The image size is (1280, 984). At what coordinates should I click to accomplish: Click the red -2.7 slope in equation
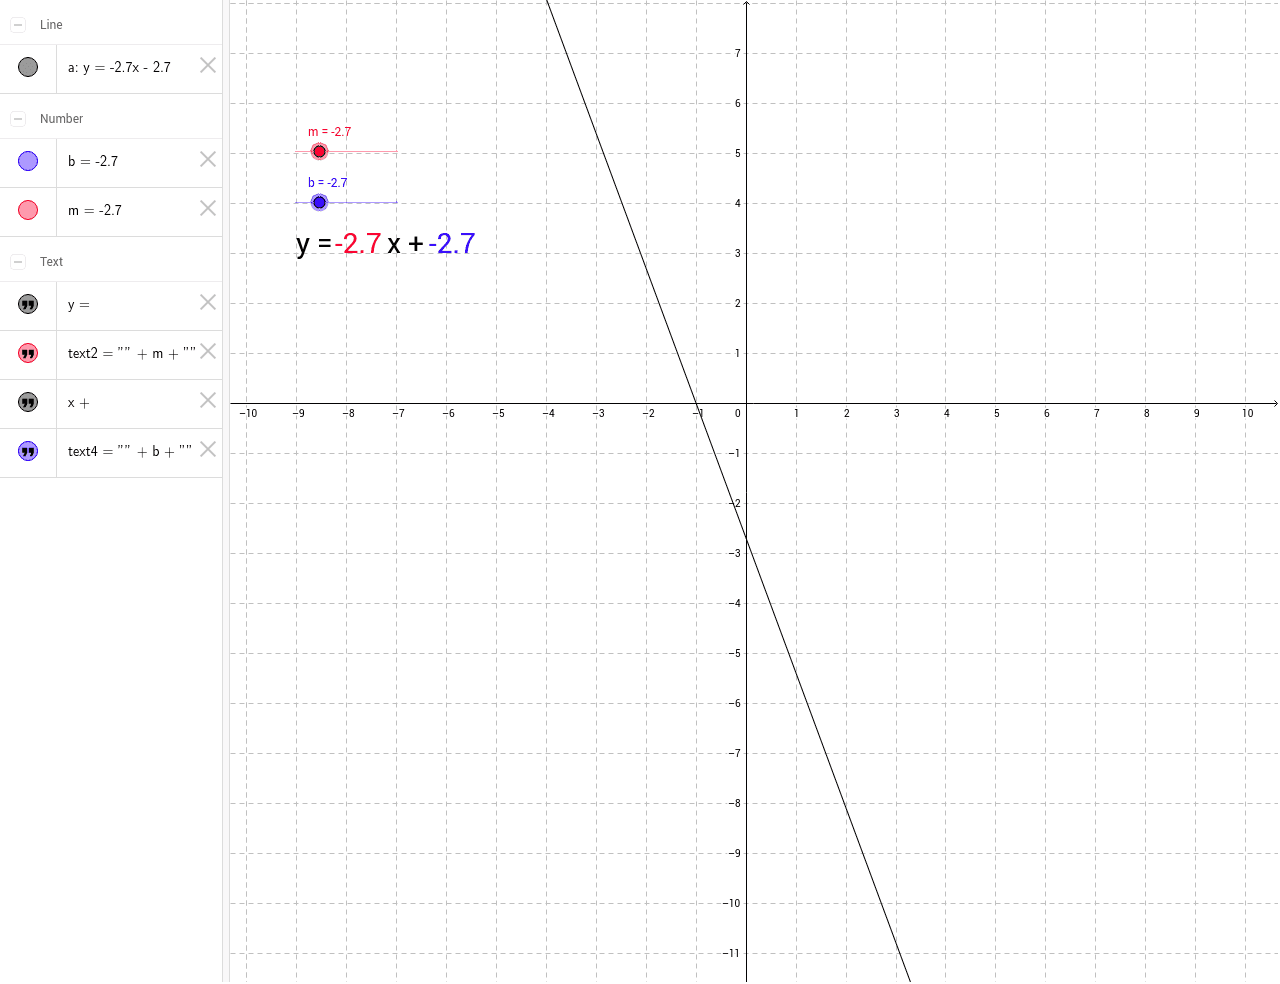tap(358, 244)
